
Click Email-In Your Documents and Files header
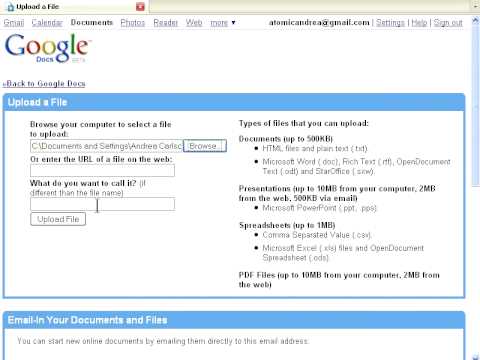(234, 320)
